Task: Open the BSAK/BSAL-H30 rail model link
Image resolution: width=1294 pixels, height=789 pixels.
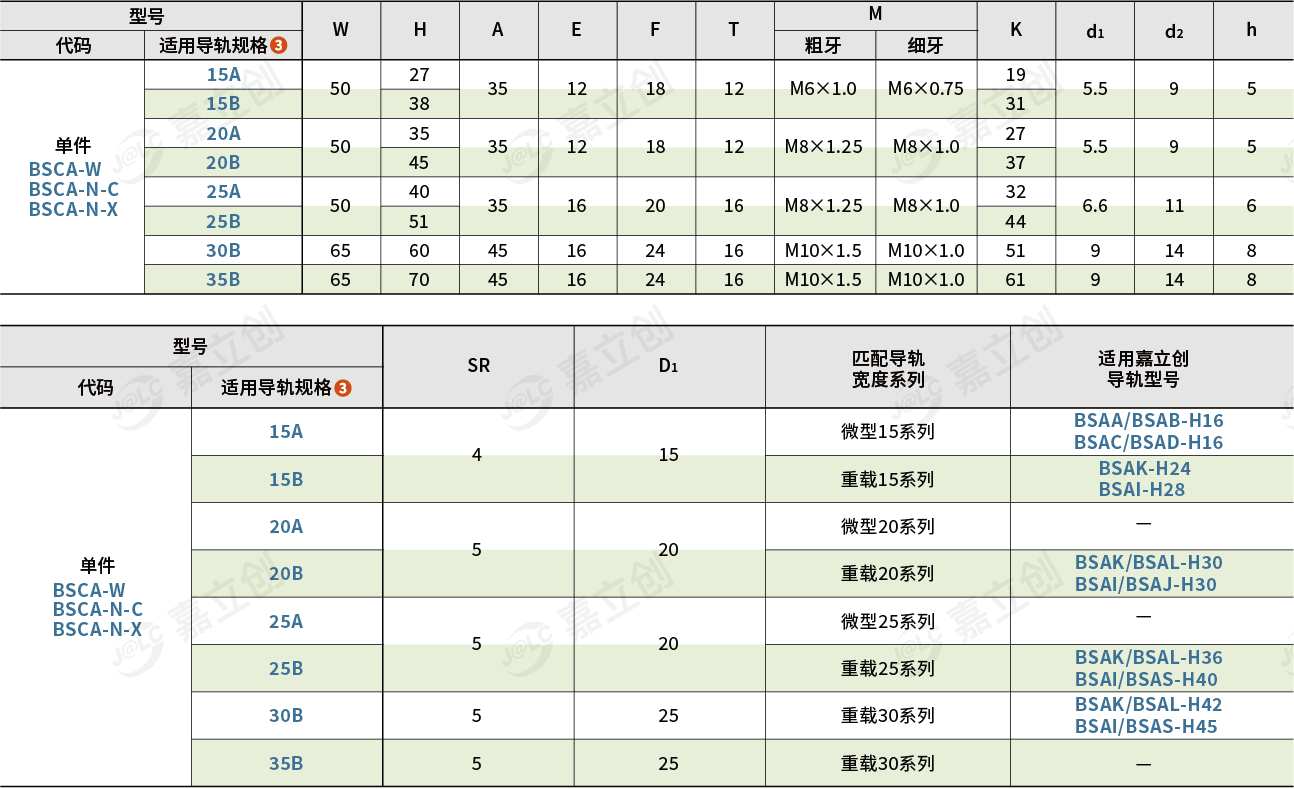Action: [1148, 563]
